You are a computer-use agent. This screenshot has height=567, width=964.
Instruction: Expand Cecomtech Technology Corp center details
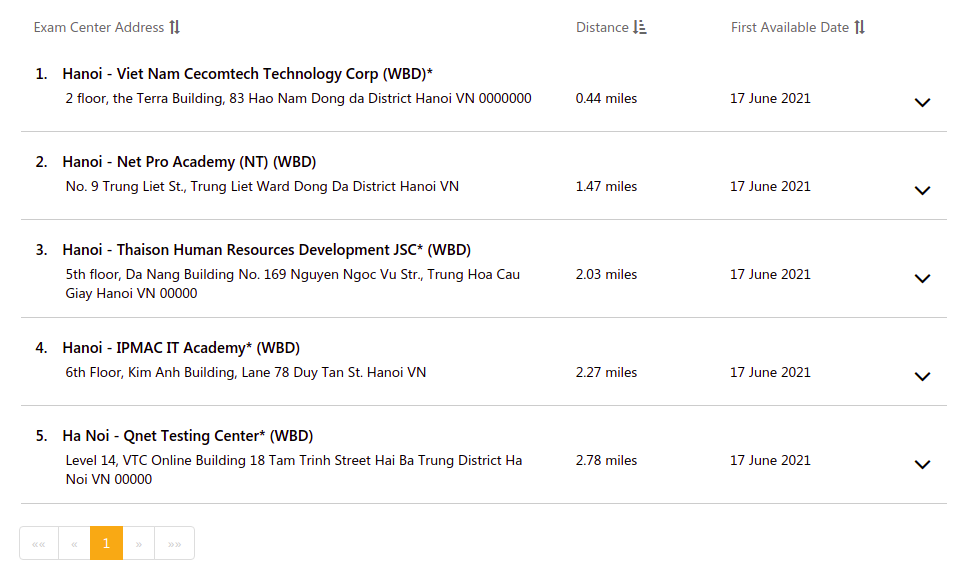922,102
